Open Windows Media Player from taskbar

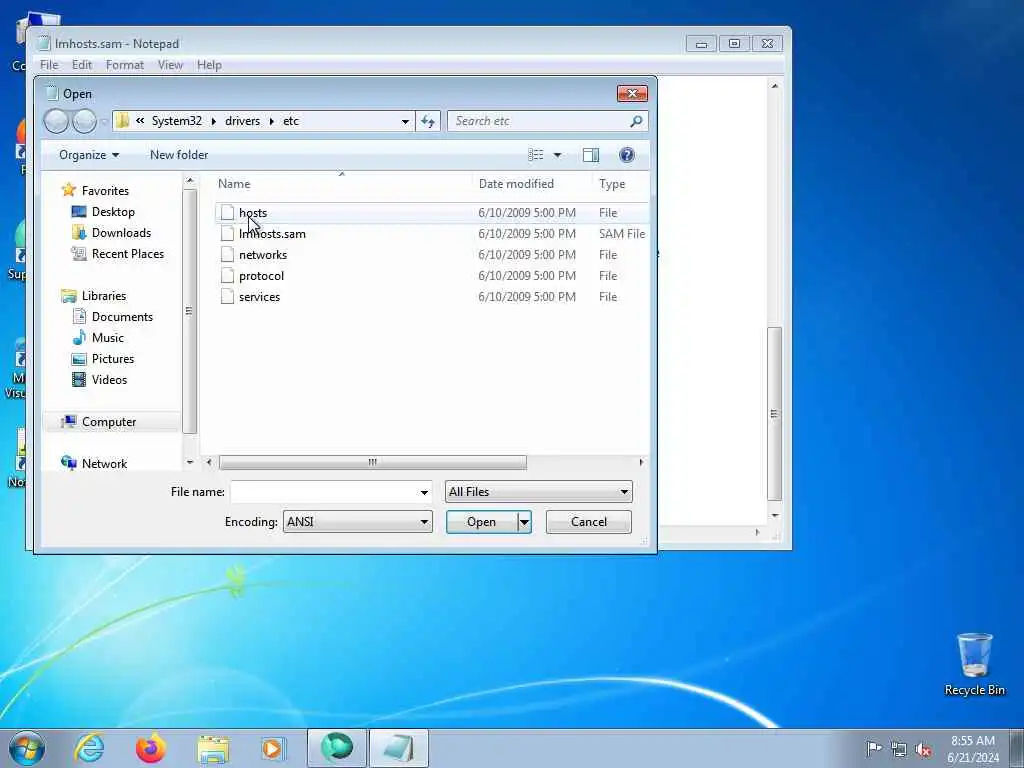(272, 748)
